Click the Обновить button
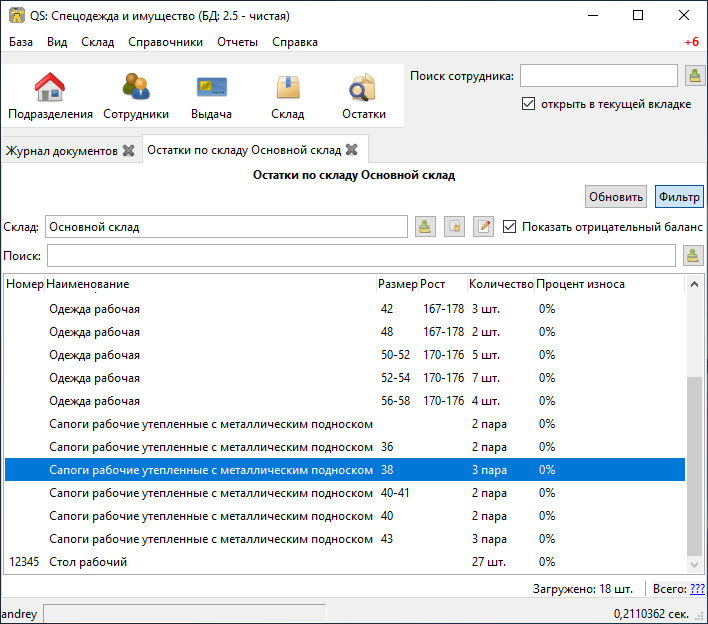 616,197
